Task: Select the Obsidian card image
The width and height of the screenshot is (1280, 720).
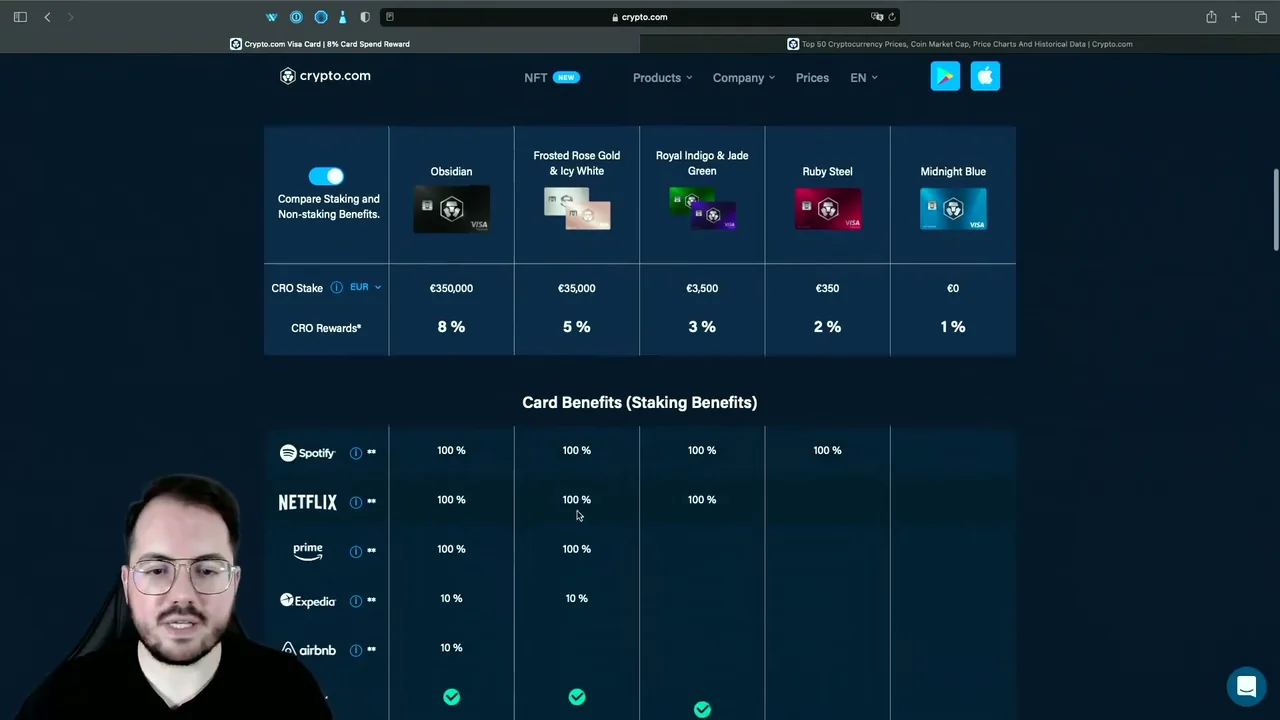Action: pyautogui.click(x=451, y=209)
